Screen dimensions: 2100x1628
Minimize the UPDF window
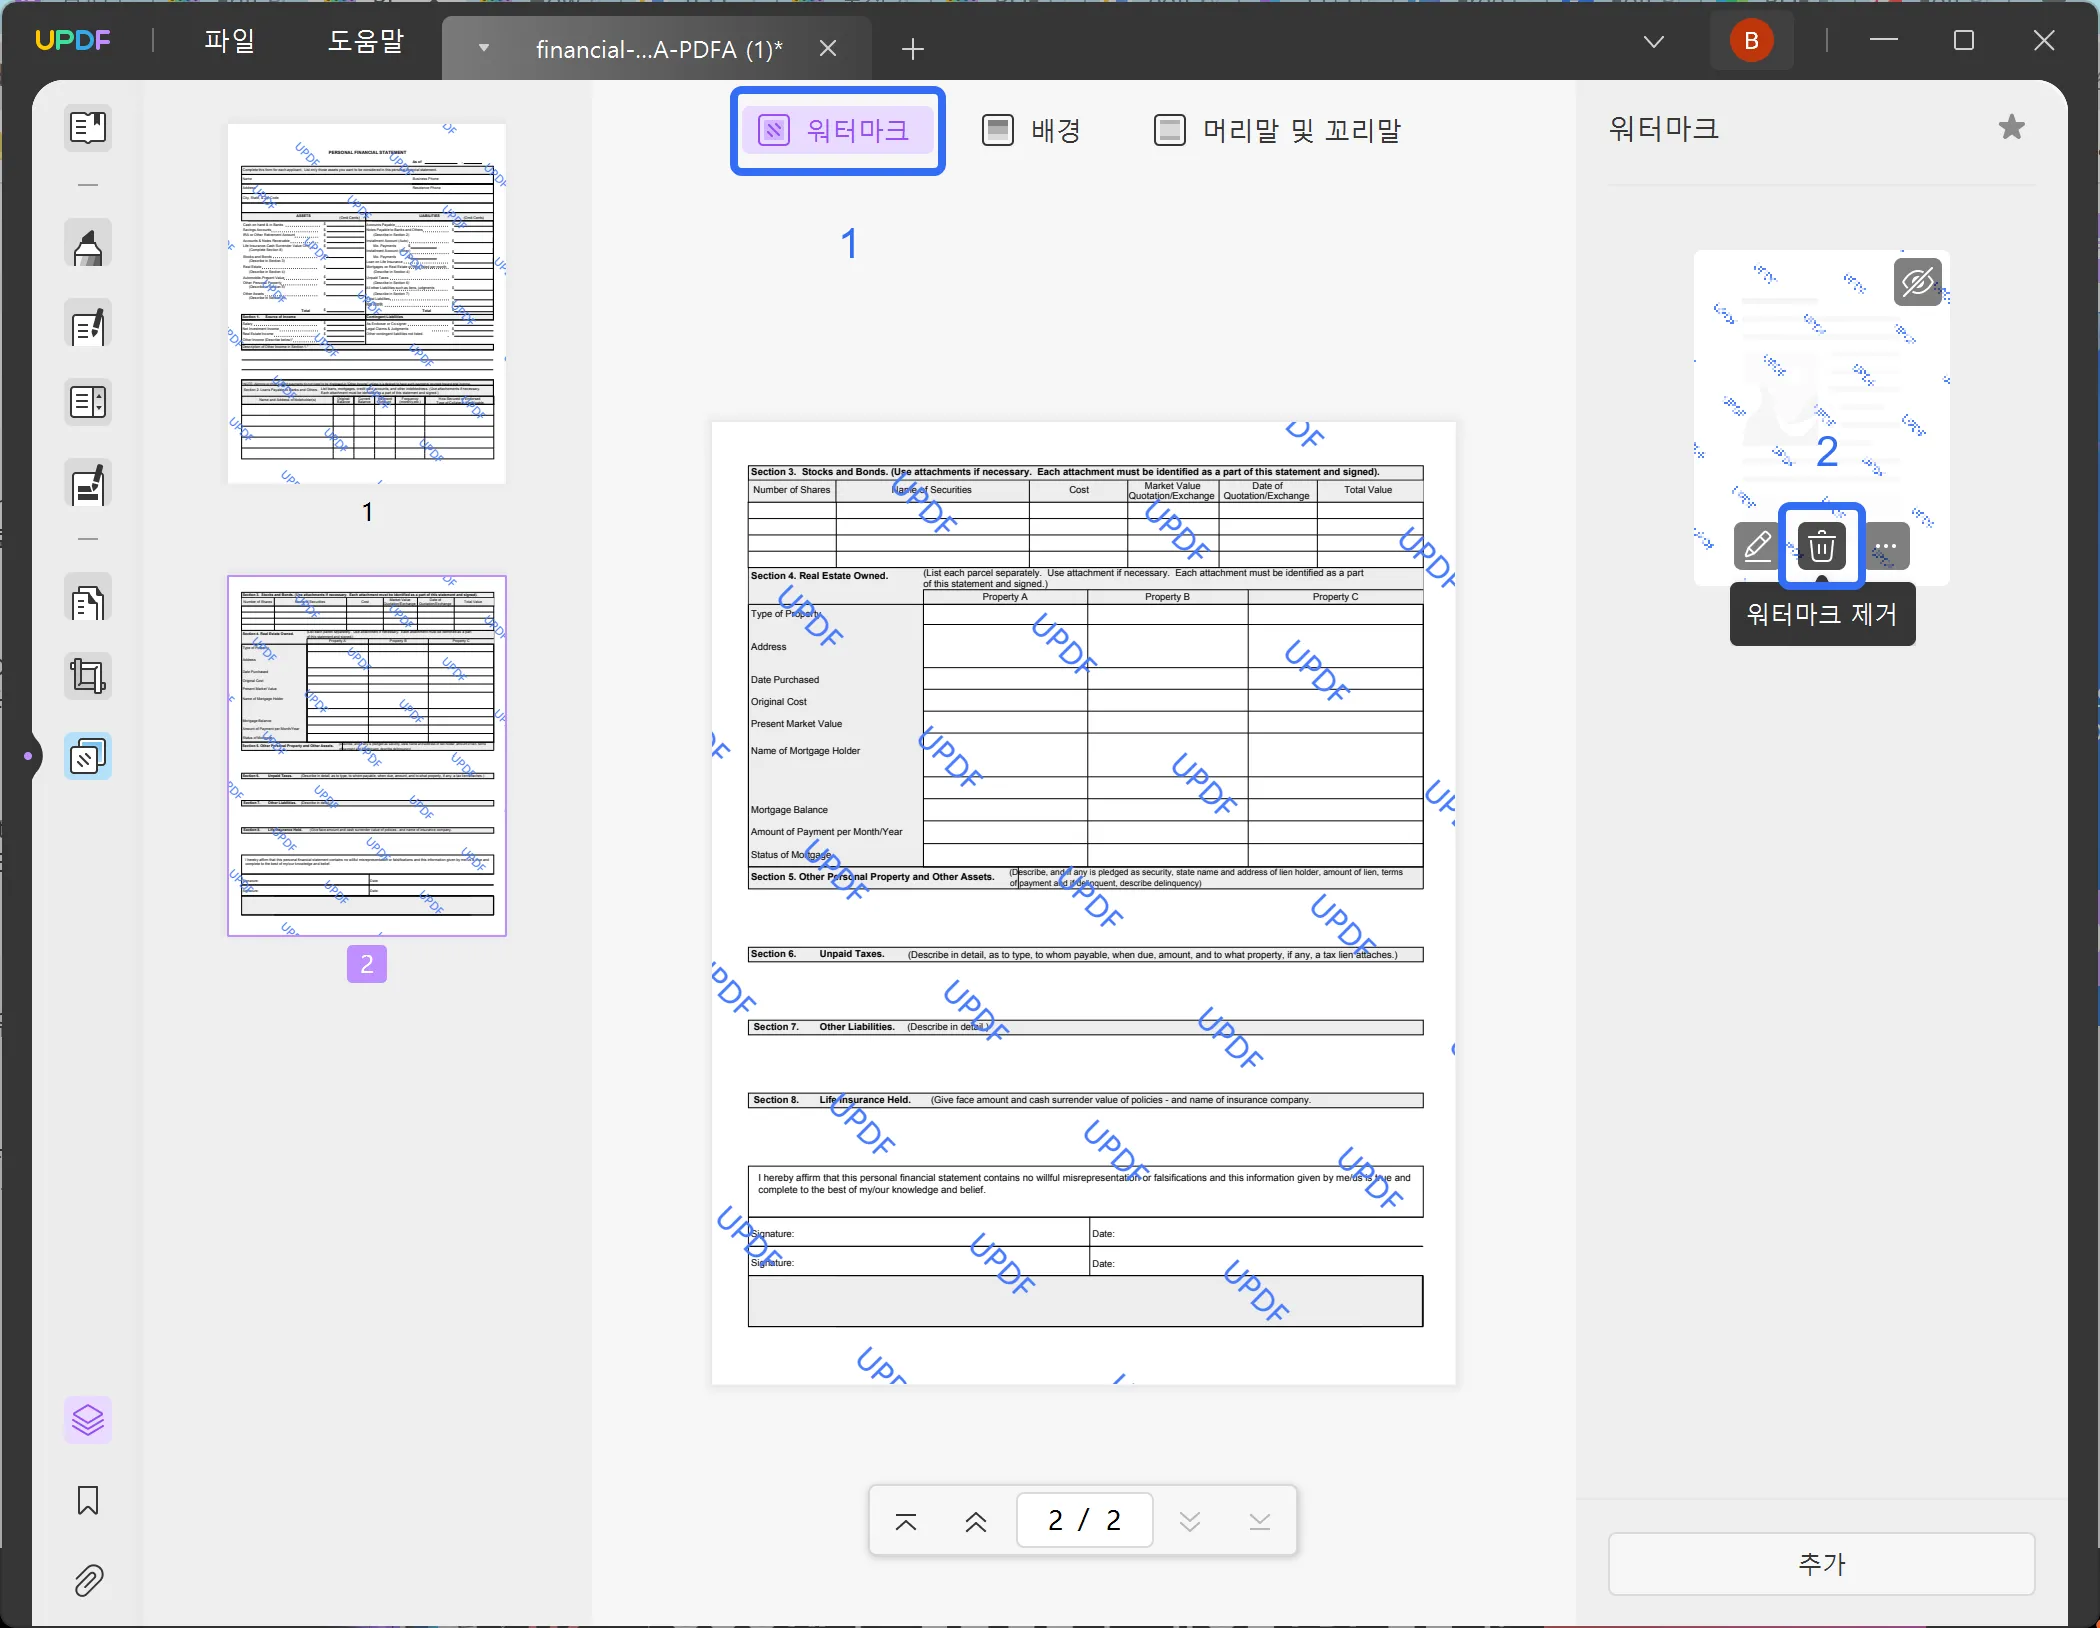1884,41
